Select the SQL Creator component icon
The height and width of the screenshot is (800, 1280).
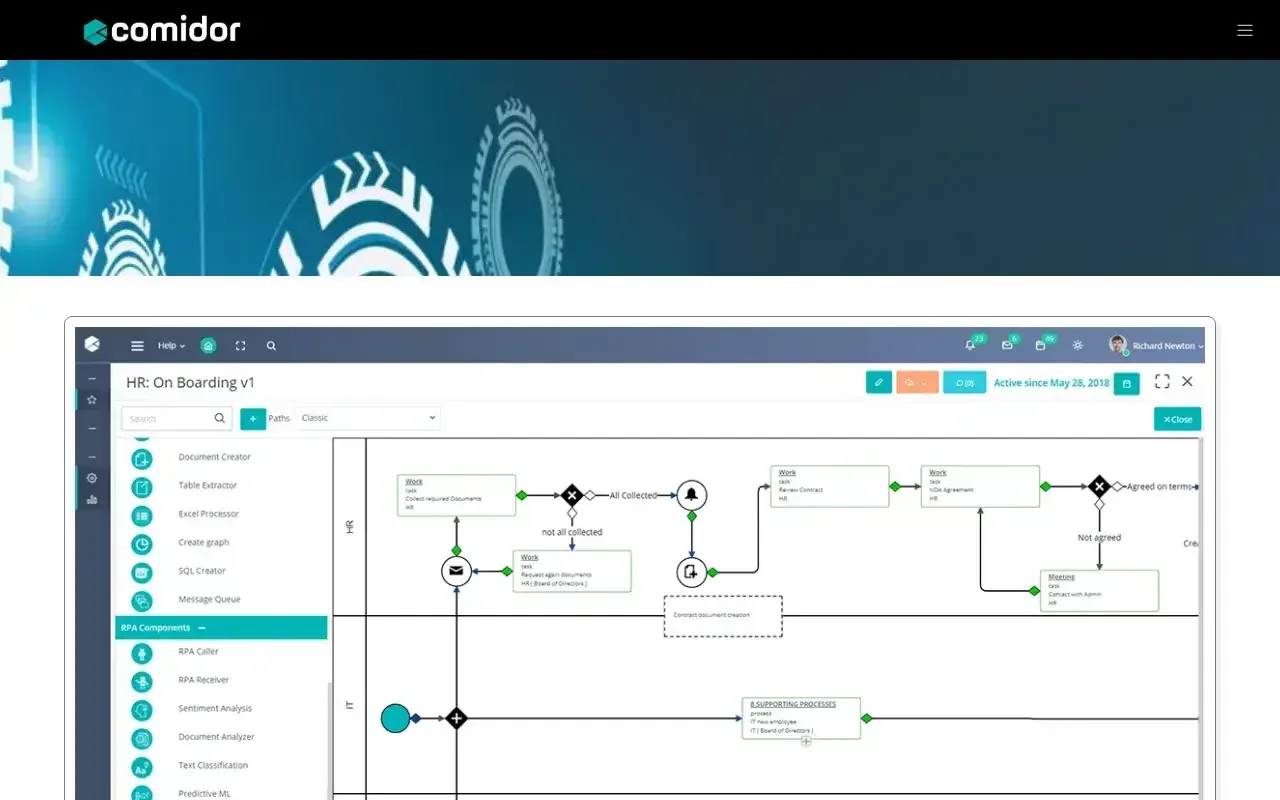142,572
